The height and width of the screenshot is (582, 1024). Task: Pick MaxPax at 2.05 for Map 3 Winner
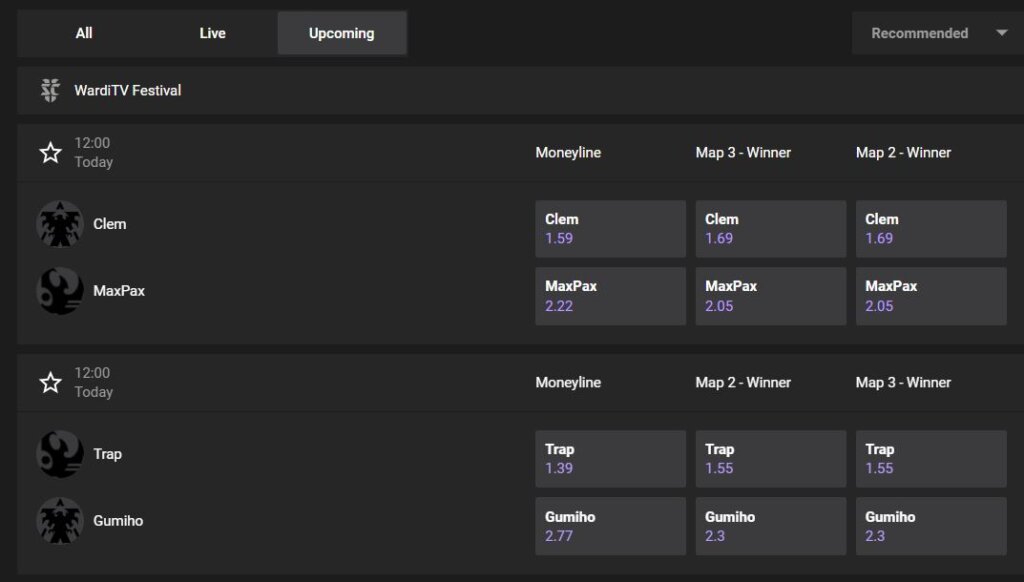click(770, 296)
